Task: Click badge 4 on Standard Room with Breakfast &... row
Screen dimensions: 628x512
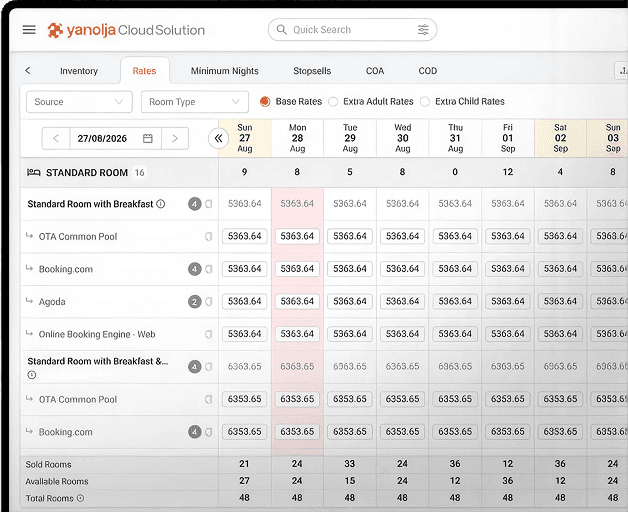Action: pyautogui.click(x=195, y=367)
